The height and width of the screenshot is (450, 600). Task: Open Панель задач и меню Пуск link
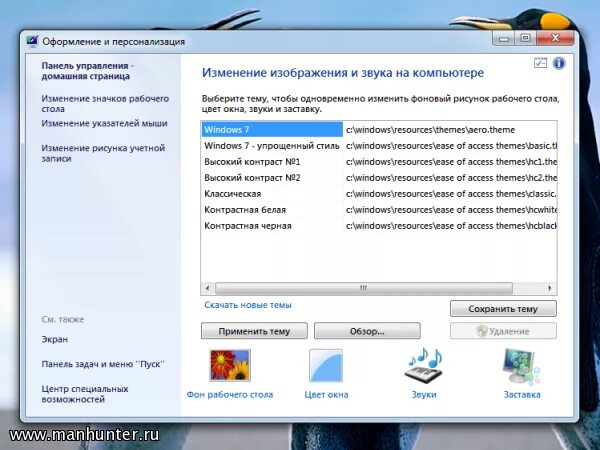pyautogui.click(x=103, y=364)
